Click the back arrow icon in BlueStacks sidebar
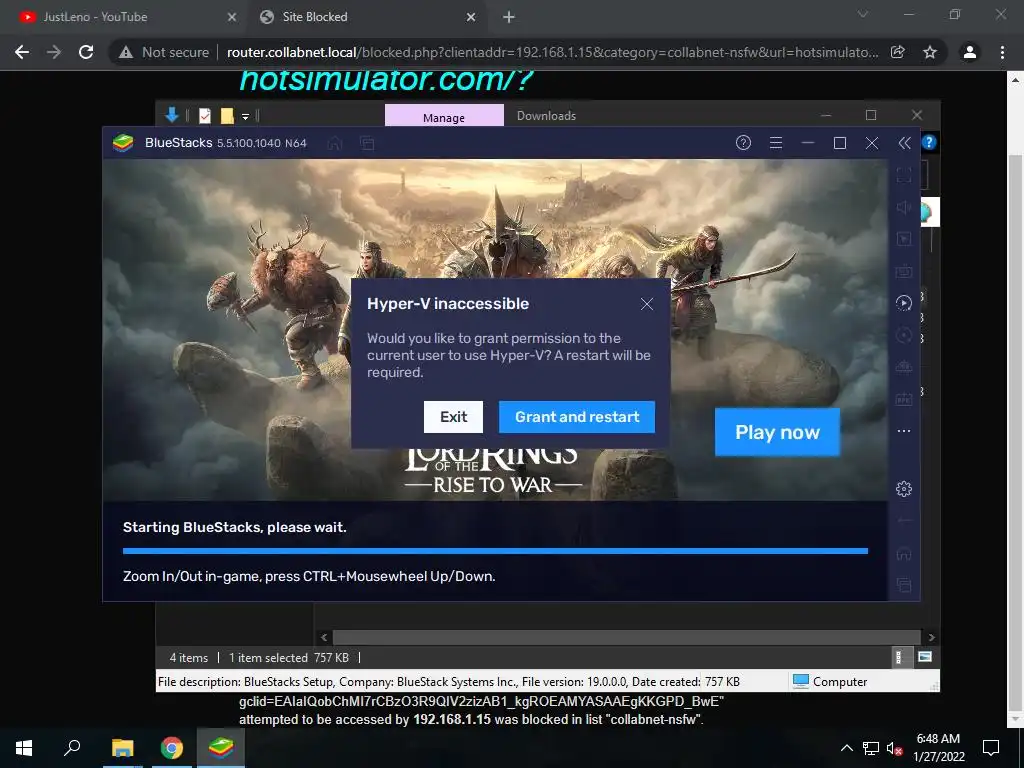Viewport: 1024px width, 768px height. (x=904, y=520)
